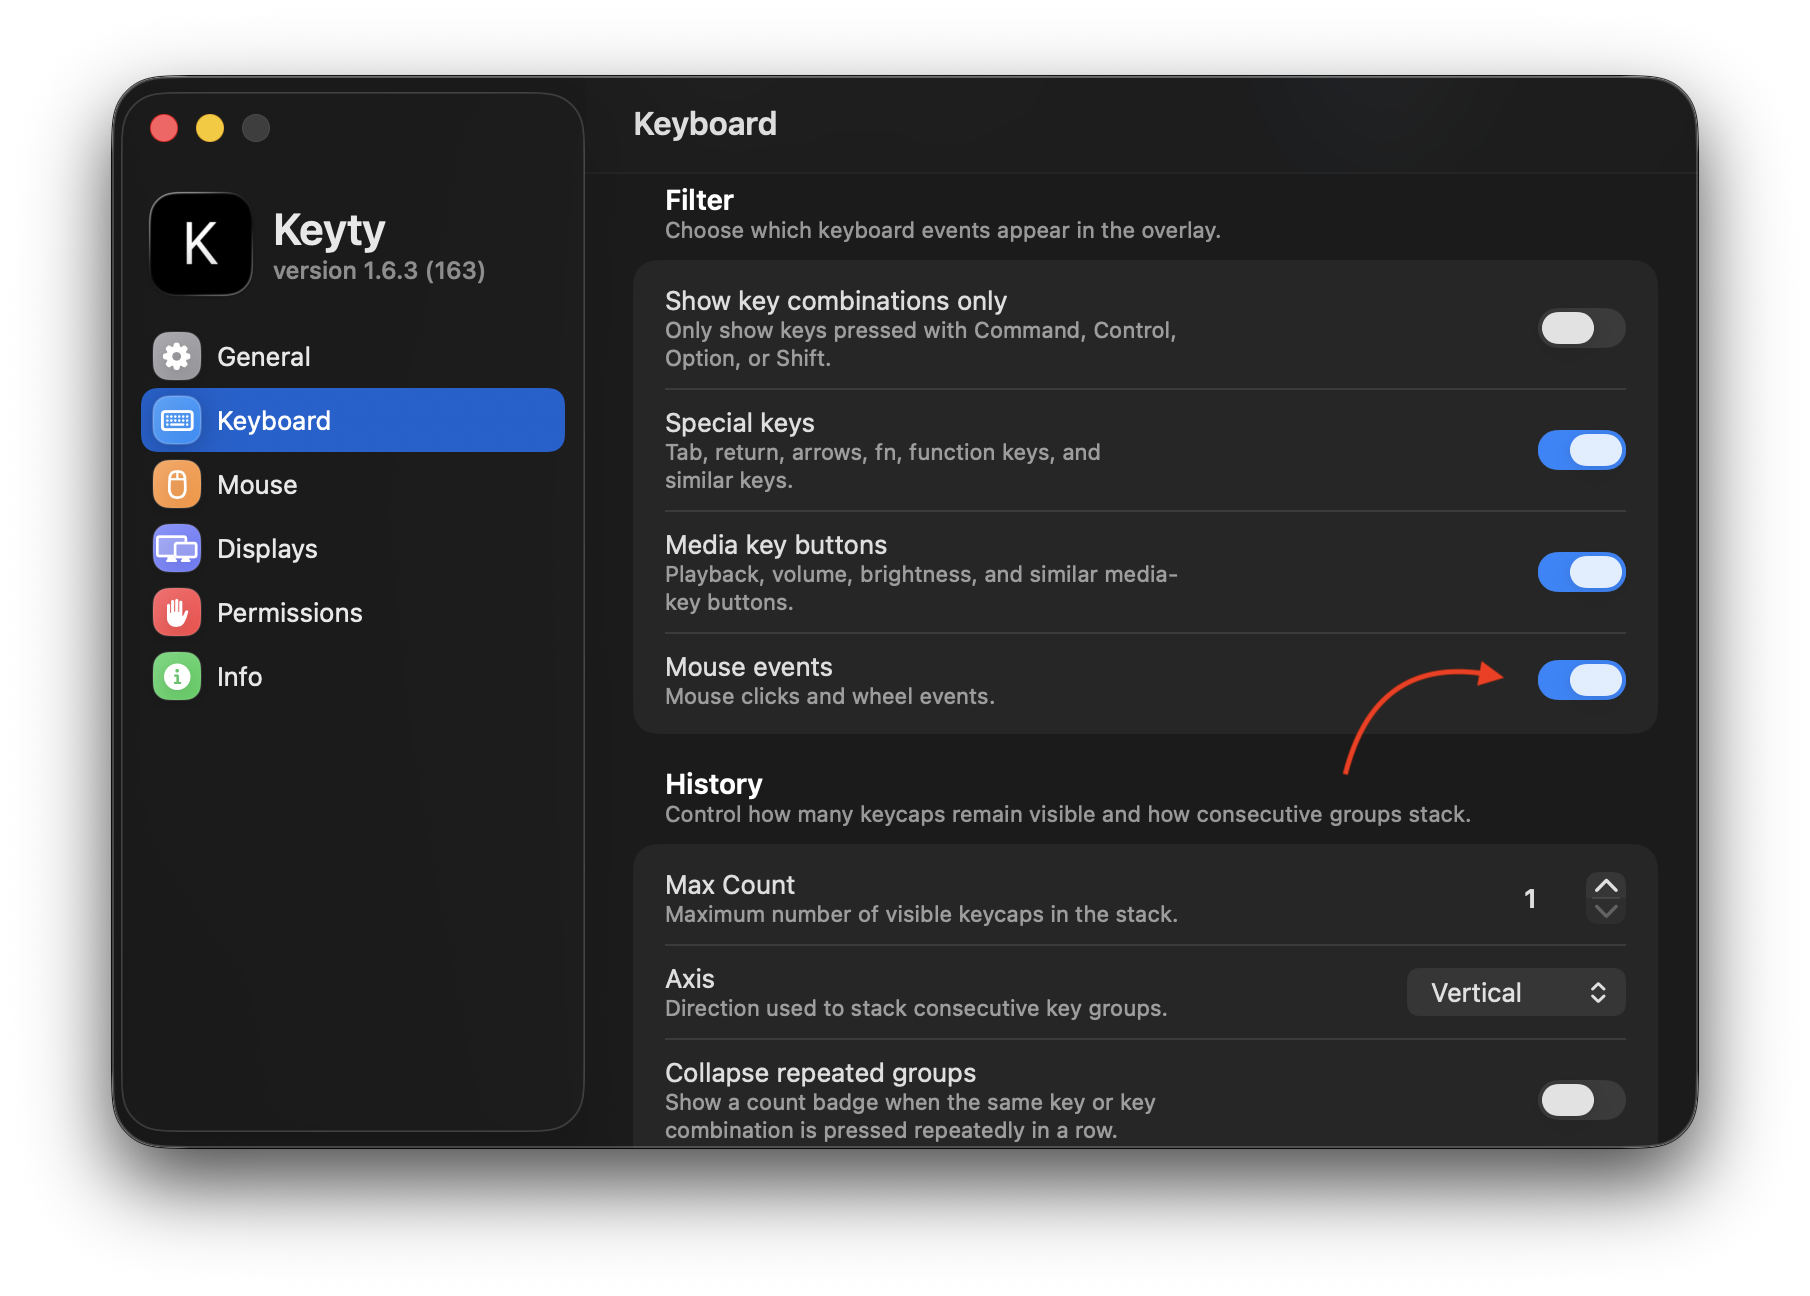
Task: Switch to Displays settings
Action: click(x=353, y=548)
